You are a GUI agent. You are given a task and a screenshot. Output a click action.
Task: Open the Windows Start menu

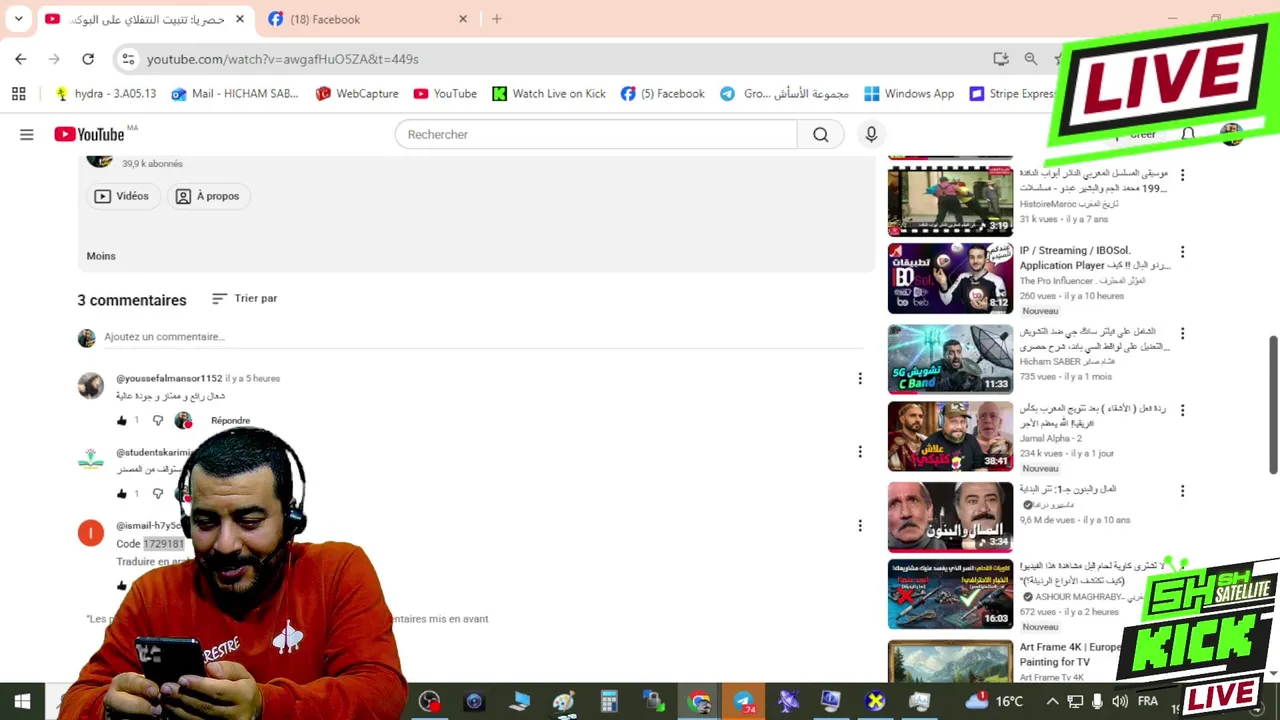click(x=22, y=702)
